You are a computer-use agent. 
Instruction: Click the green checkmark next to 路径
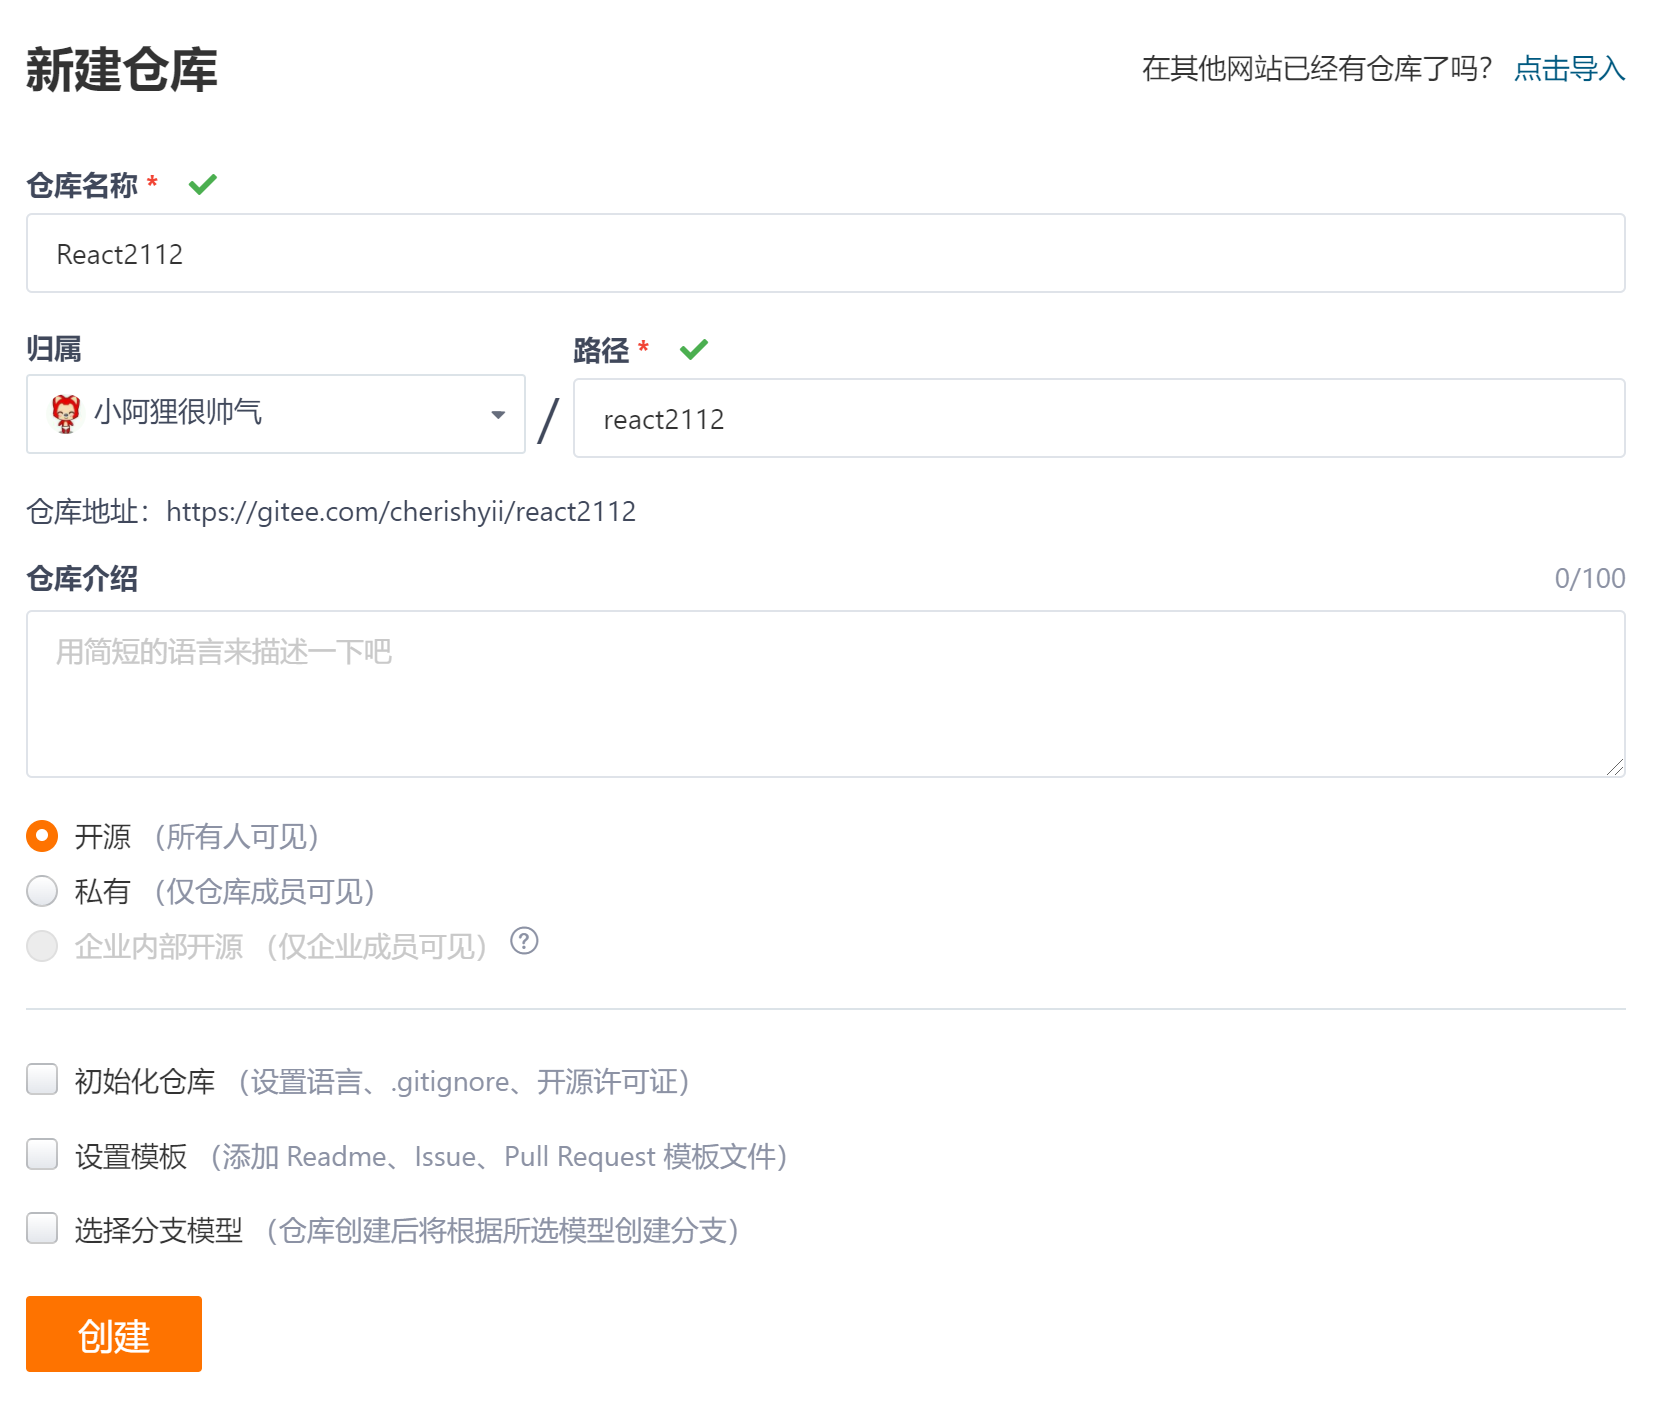(694, 349)
